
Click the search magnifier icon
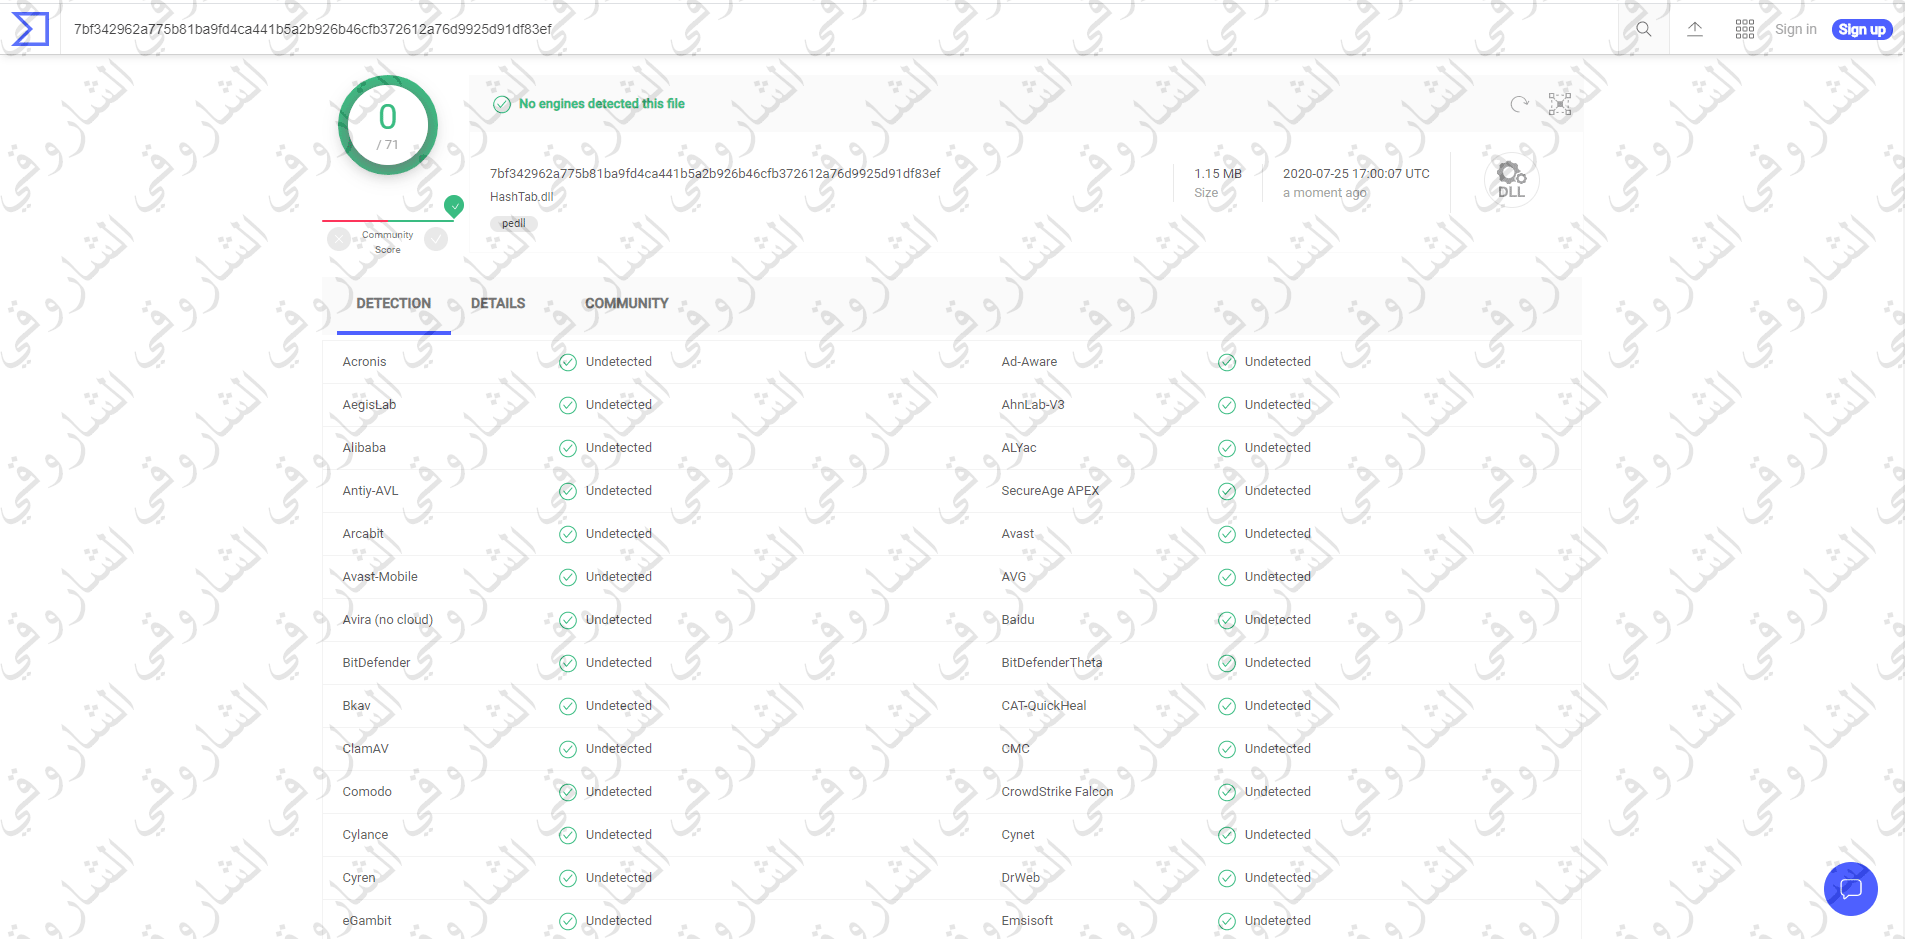[x=1643, y=29]
